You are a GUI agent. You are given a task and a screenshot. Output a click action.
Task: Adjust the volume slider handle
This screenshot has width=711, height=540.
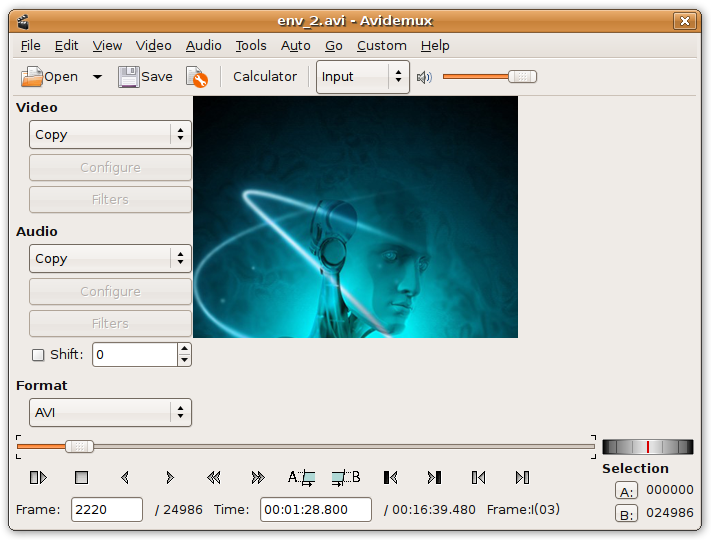pos(522,77)
